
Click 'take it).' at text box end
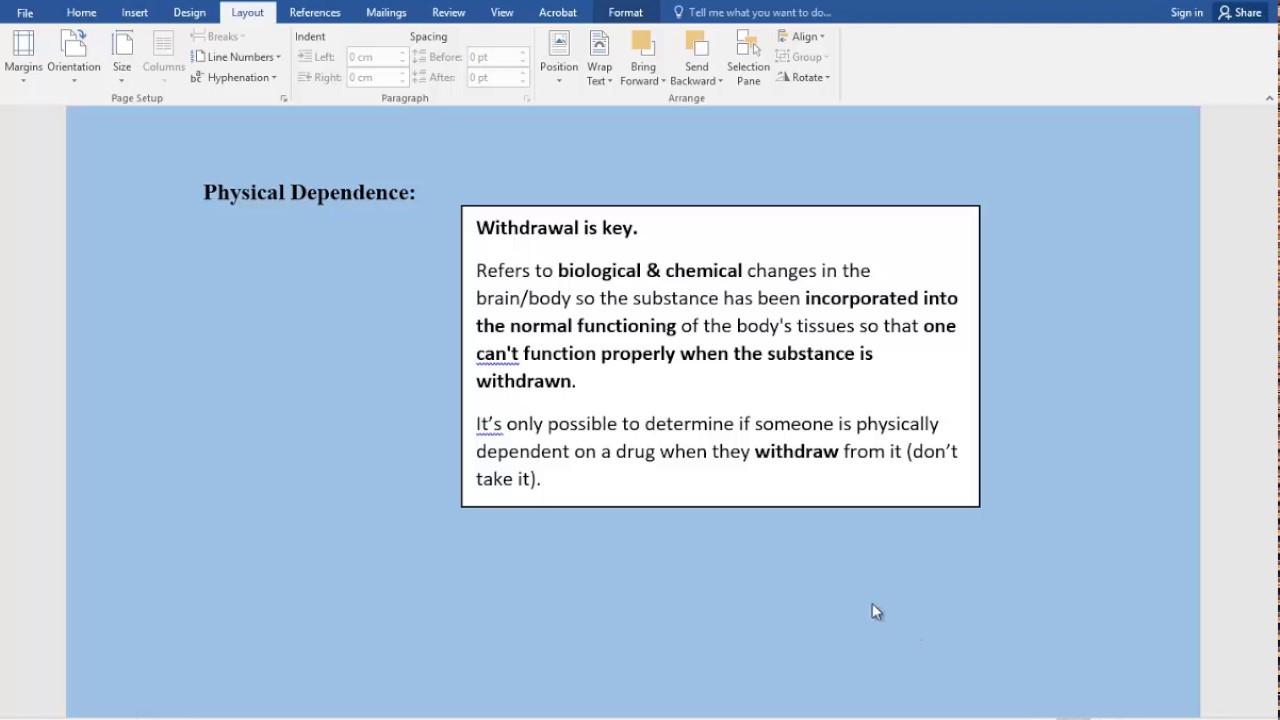click(x=508, y=479)
